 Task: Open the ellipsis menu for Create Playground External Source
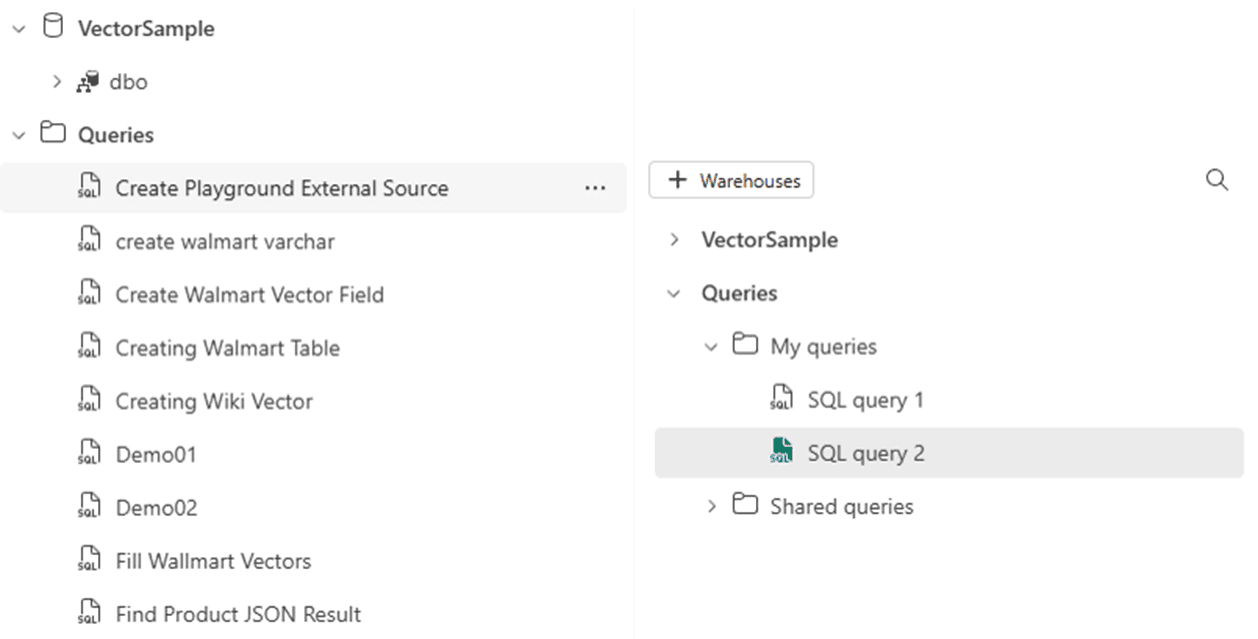[595, 188]
